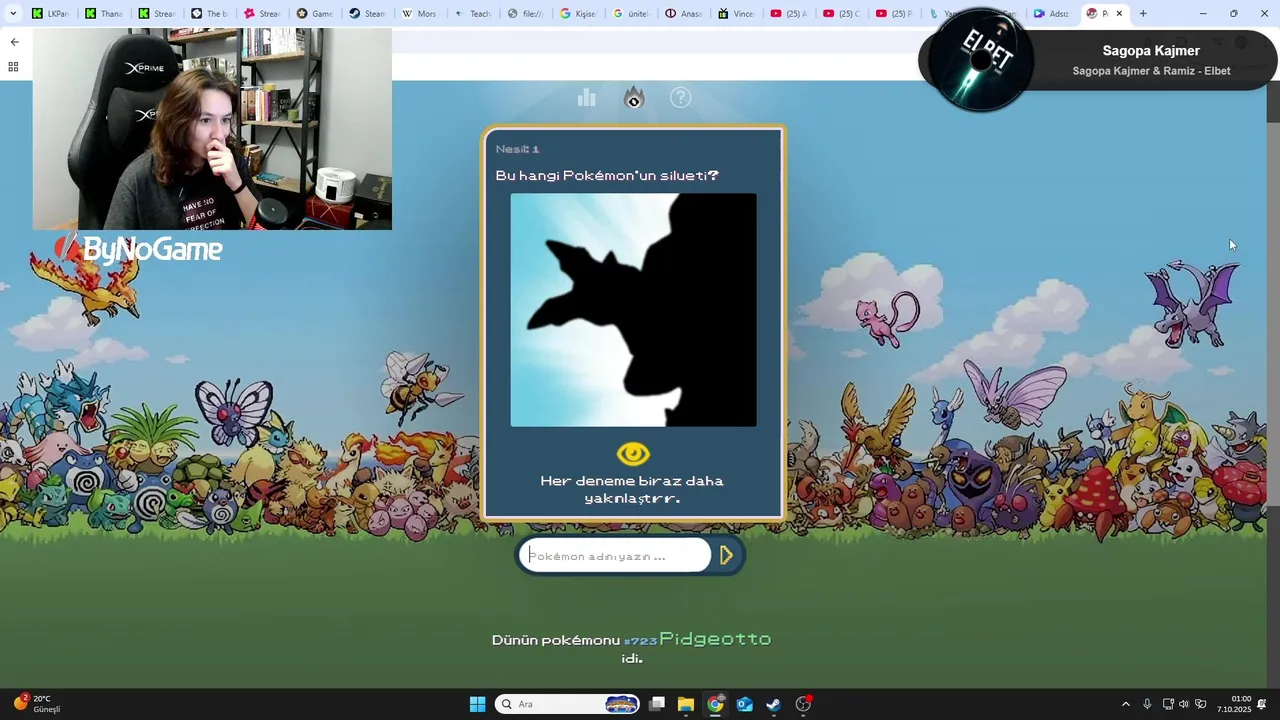Switch to the Game tab

(315, 14)
